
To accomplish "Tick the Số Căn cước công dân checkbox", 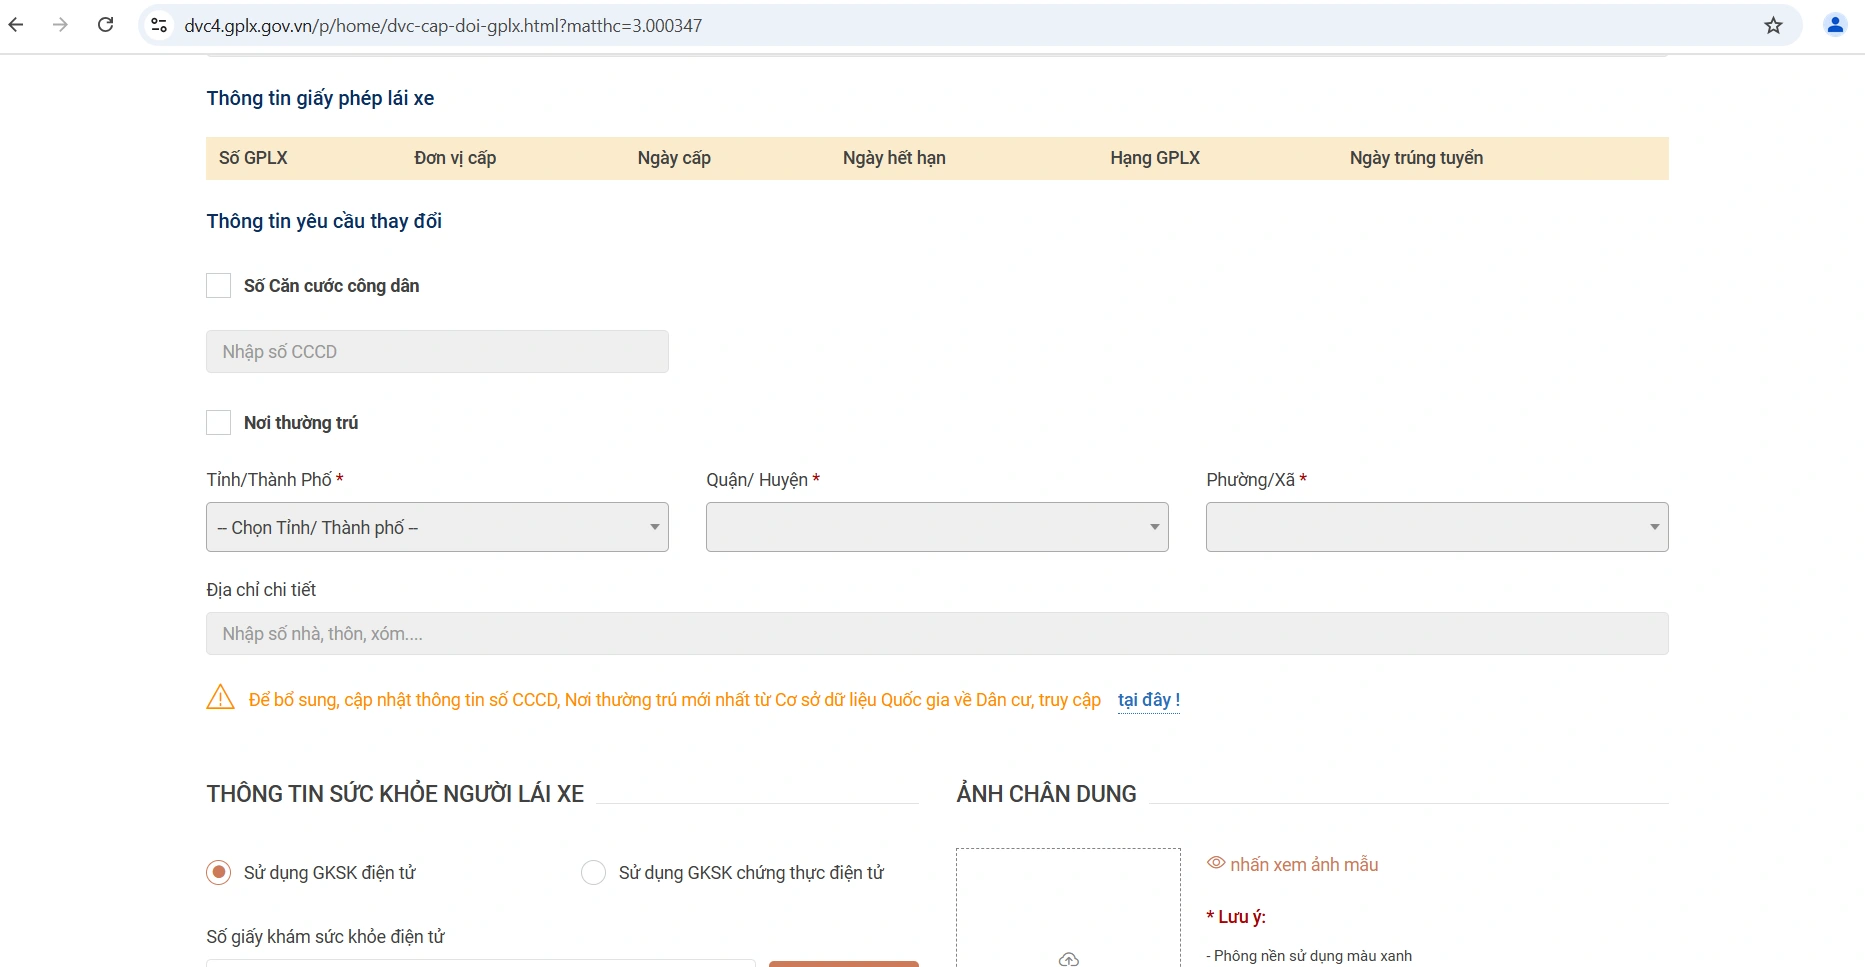I will point(218,286).
